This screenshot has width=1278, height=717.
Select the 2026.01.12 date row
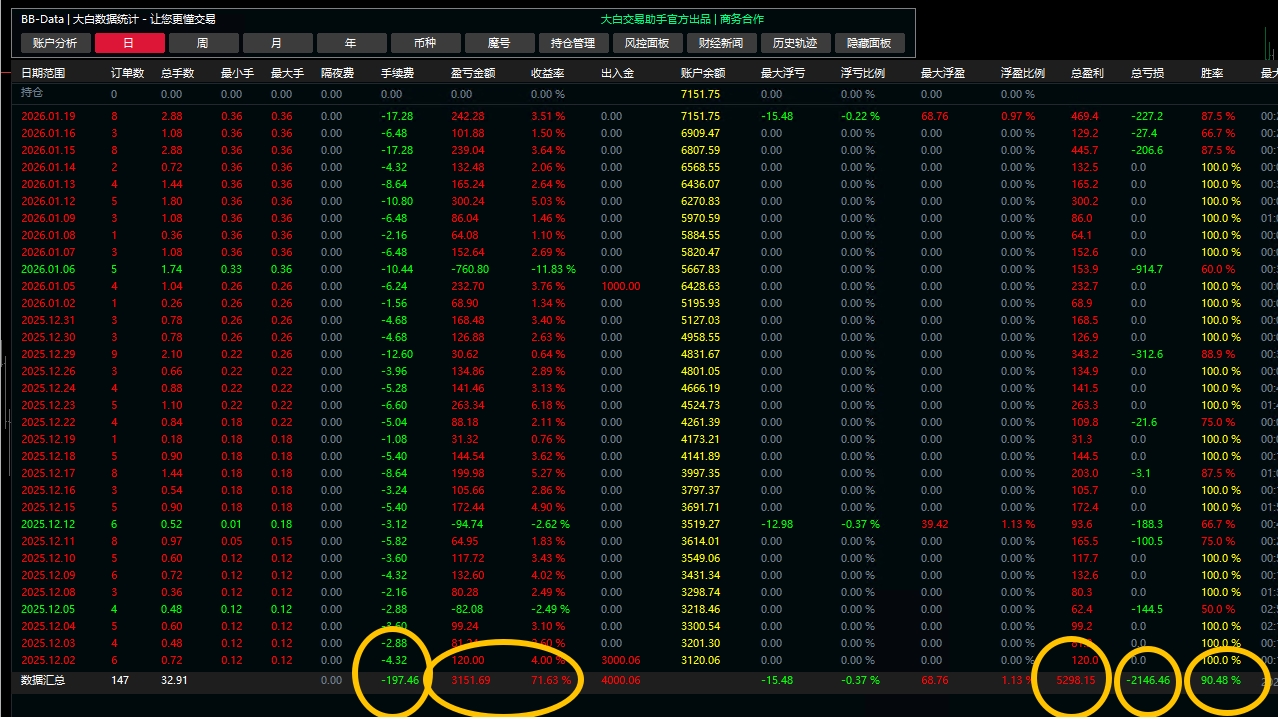(x=48, y=201)
